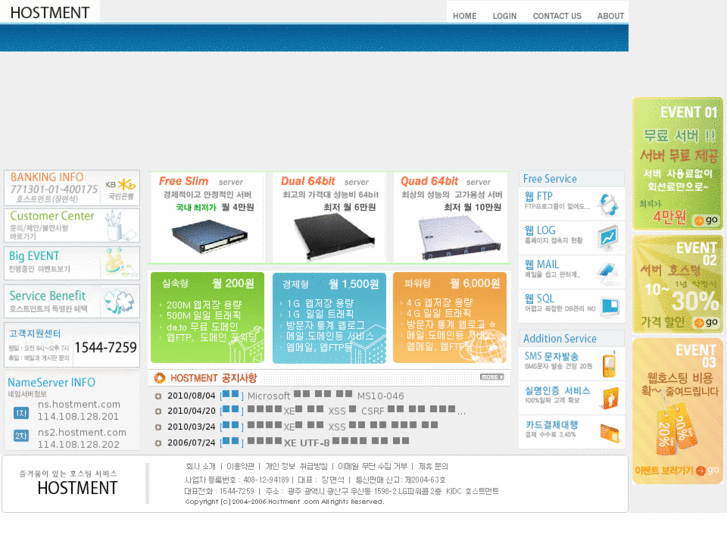Open the EVENT 01 free server banner
Image resolution: width=727 pixels, height=545 pixels.
[677, 163]
